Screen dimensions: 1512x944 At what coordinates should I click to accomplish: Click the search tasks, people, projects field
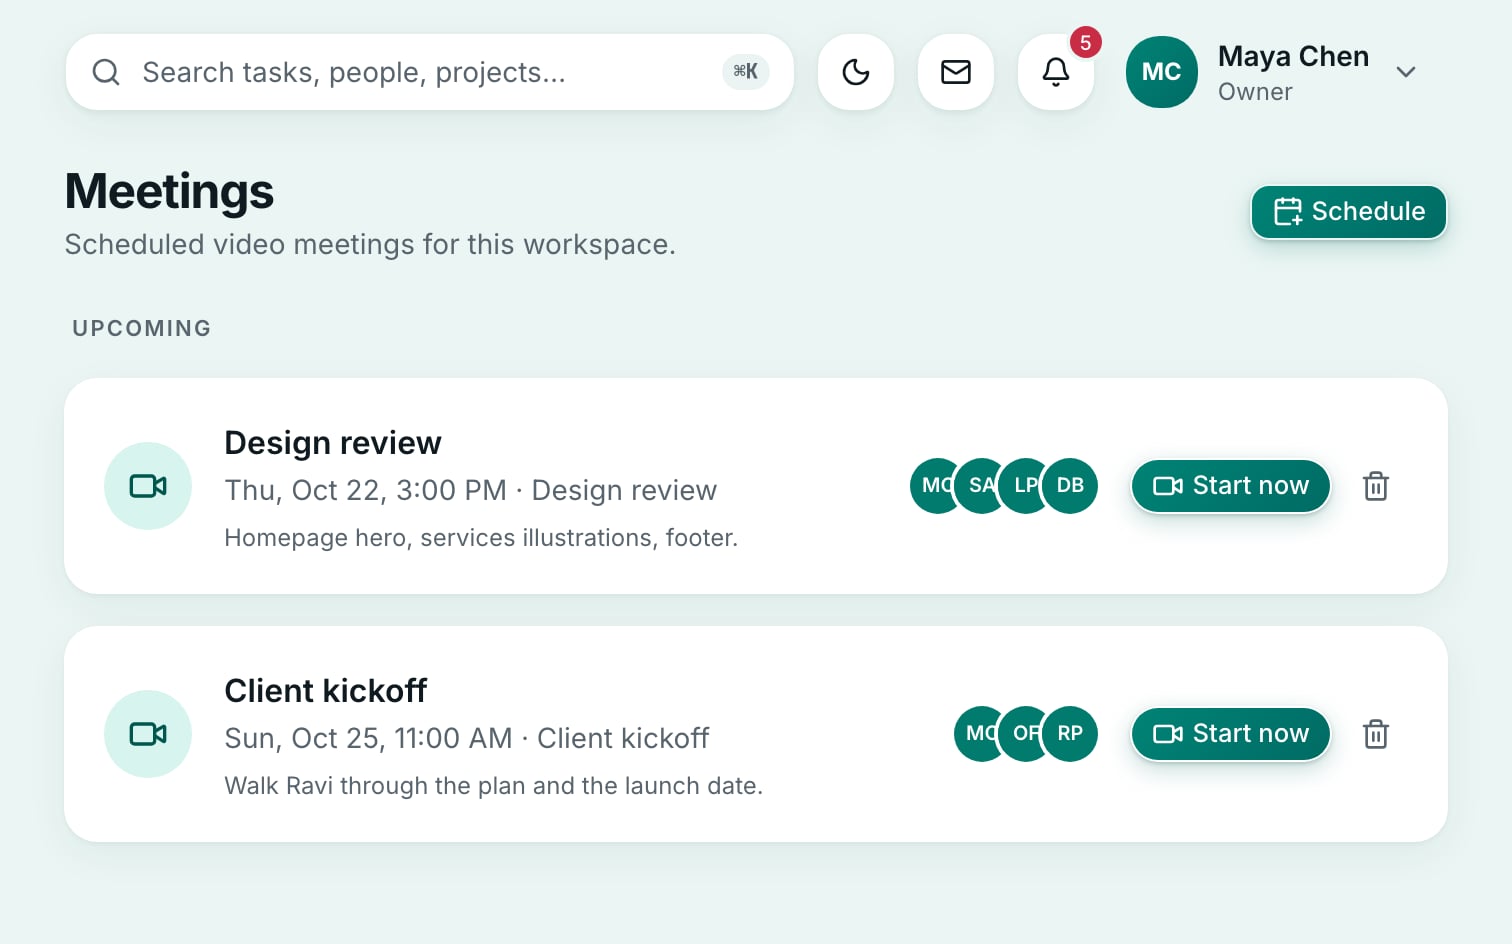[x=430, y=72]
